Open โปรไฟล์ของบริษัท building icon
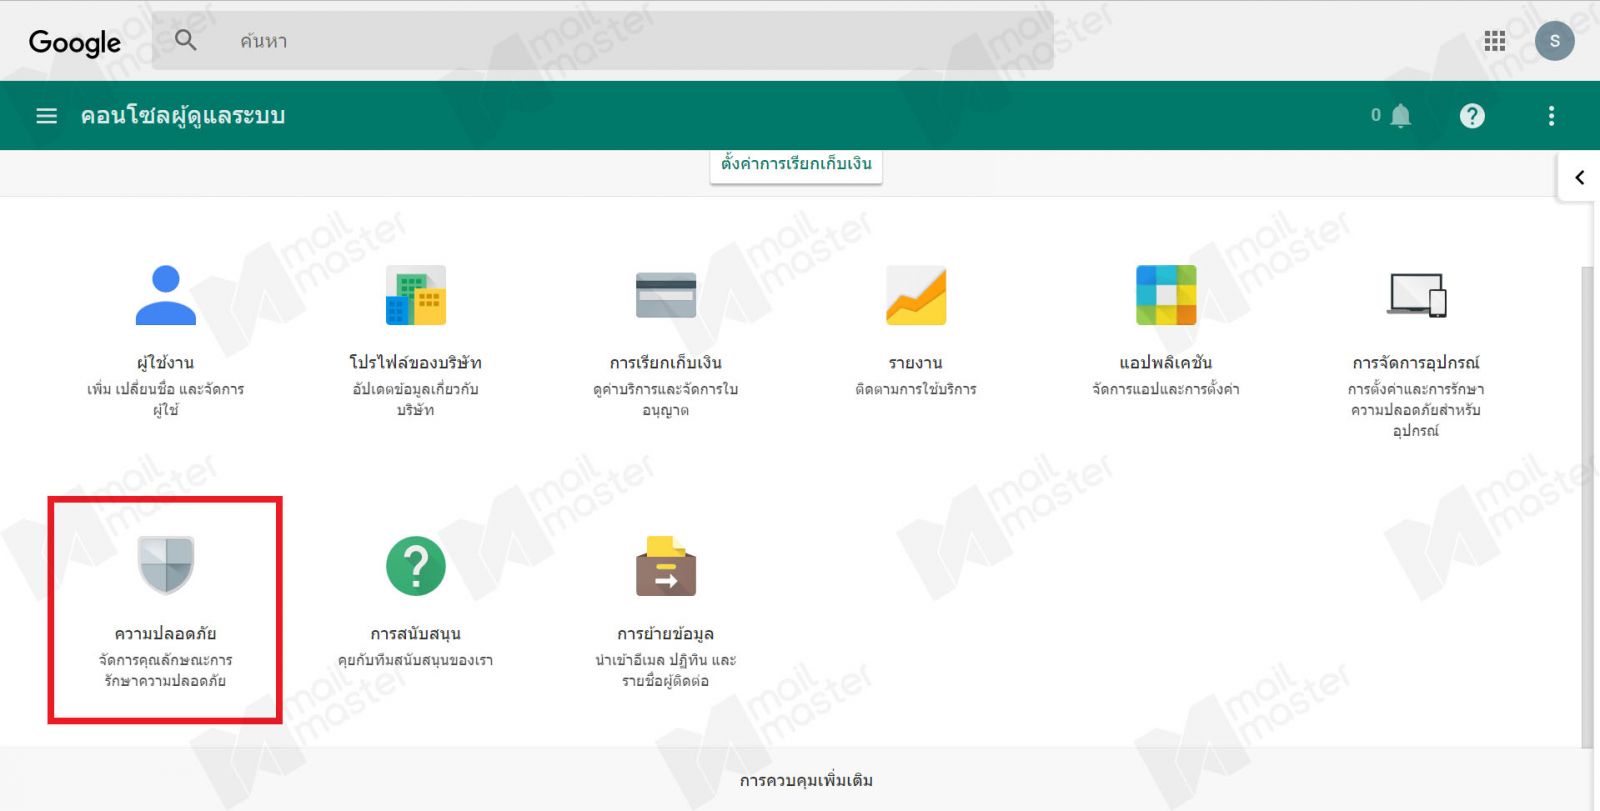This screenshot has height=811, width=1600. coord(416,295)
